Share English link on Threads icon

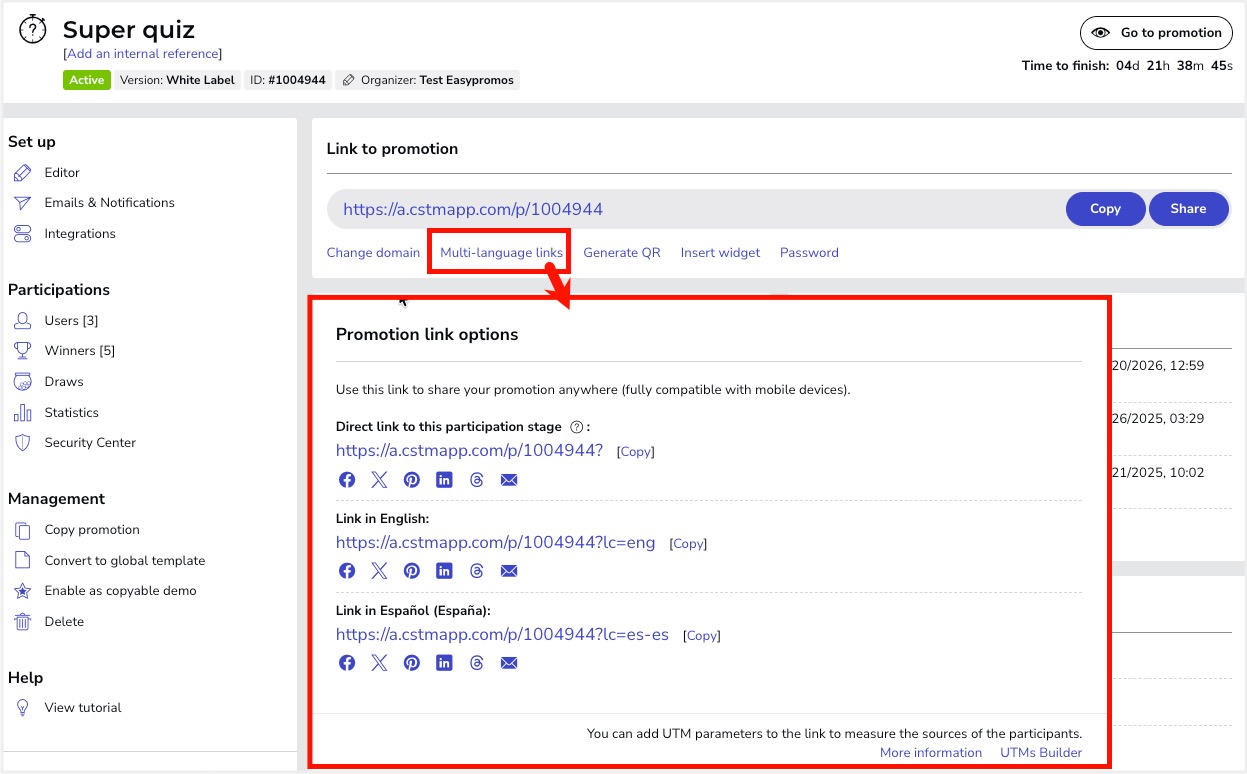tap(476, 571)
